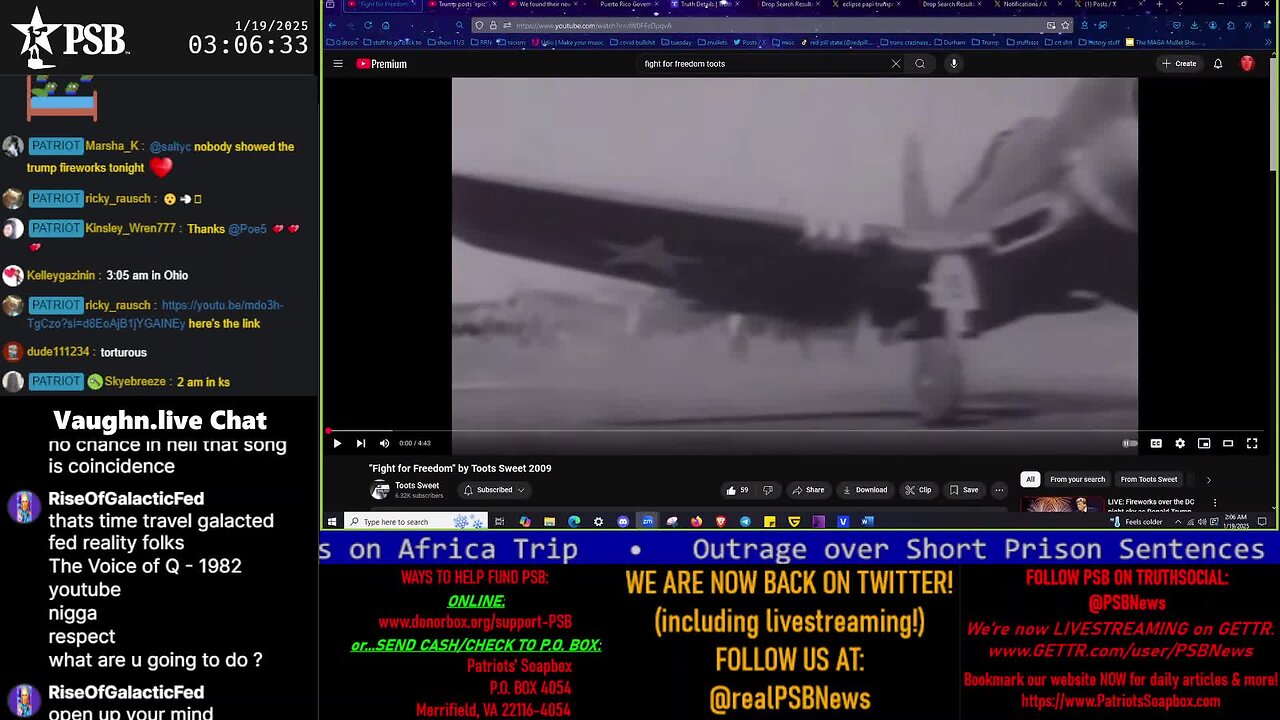
Task: Toggle closed captions in YouTube player
Action: (1156, 443)
